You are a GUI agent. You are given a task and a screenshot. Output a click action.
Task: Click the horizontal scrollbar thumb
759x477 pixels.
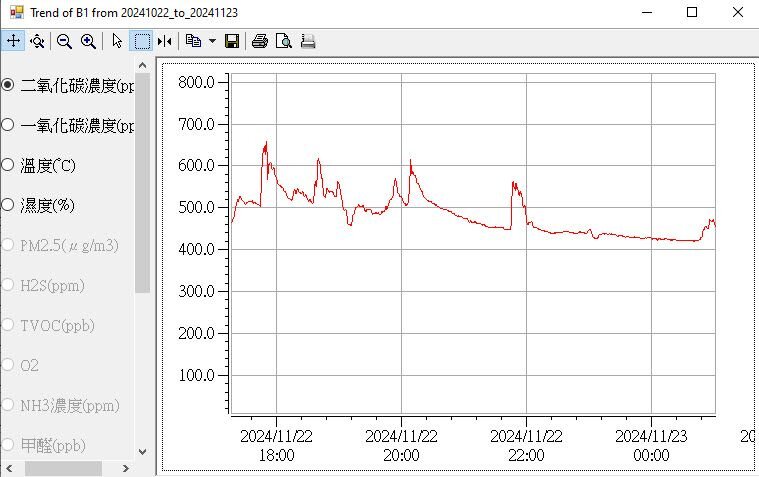63,468
